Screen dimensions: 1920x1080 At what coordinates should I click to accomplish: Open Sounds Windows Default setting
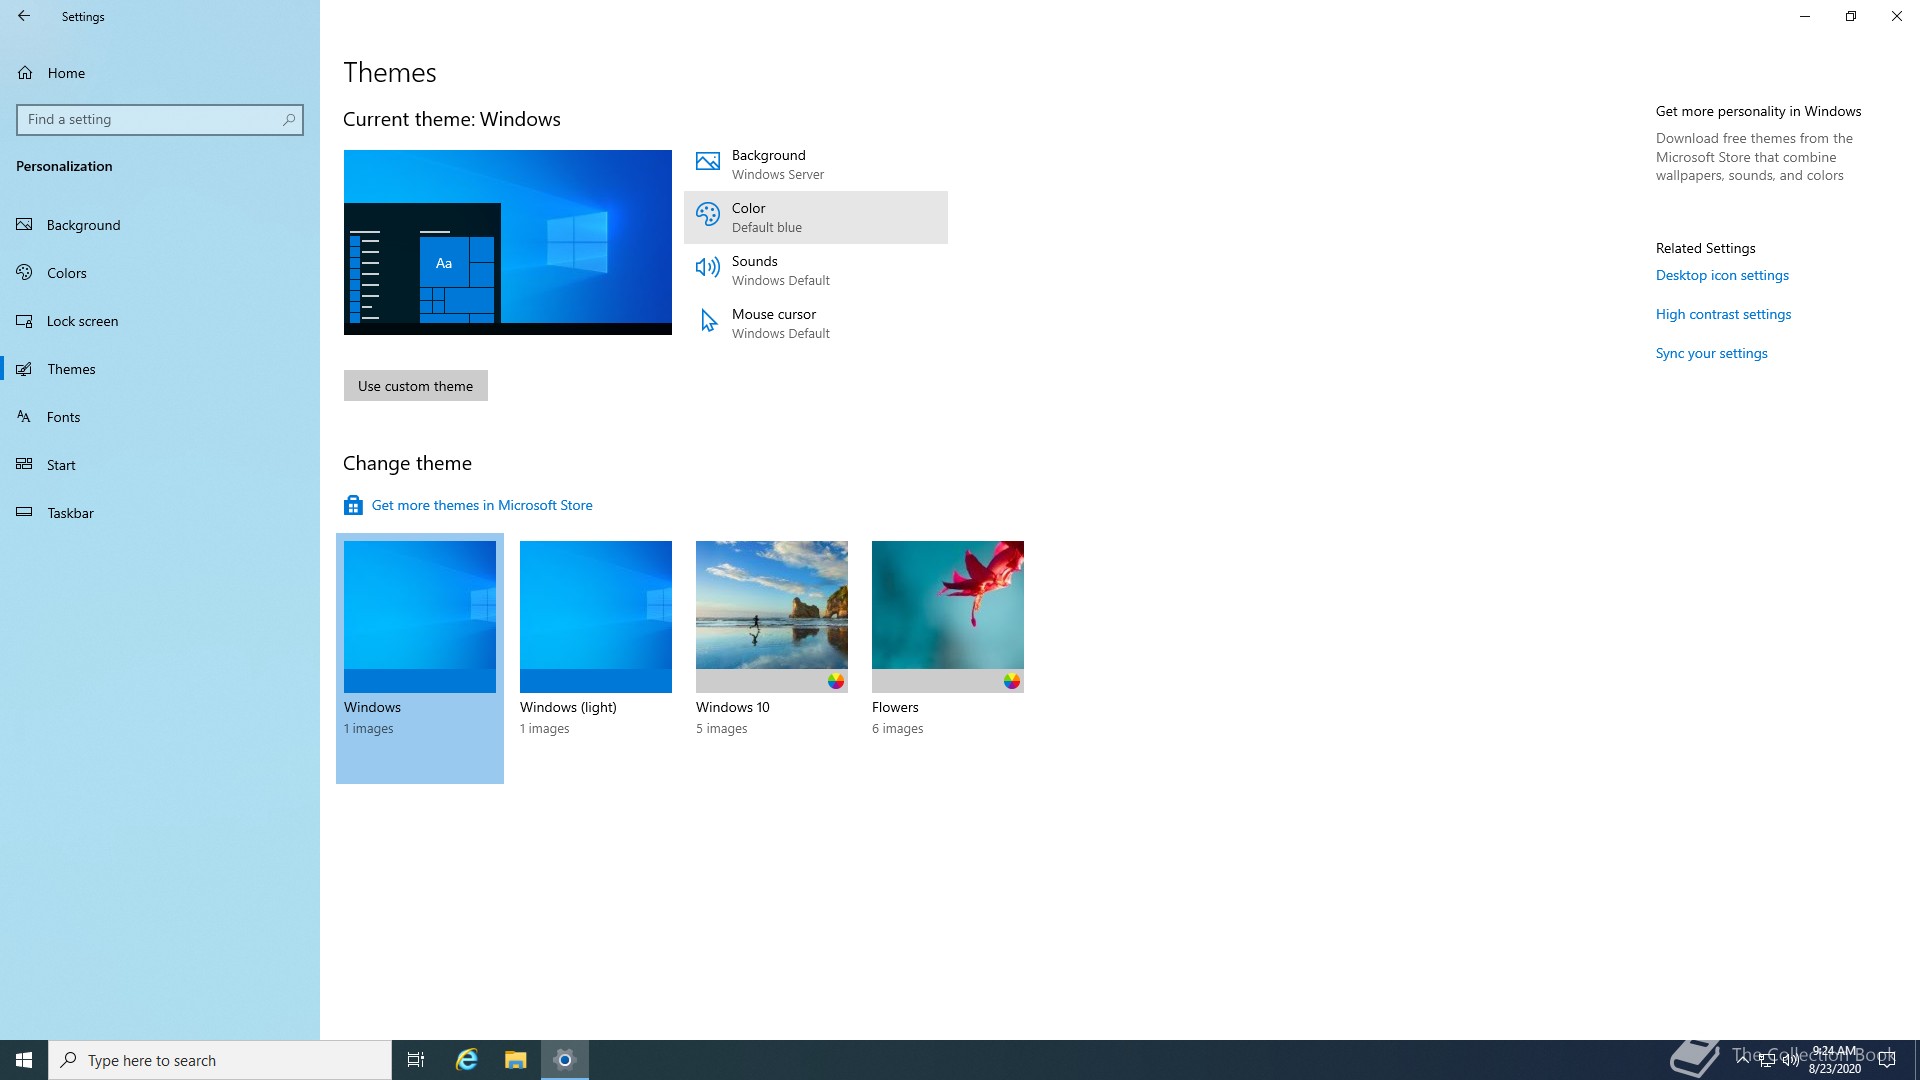click(x=816, y=270)
